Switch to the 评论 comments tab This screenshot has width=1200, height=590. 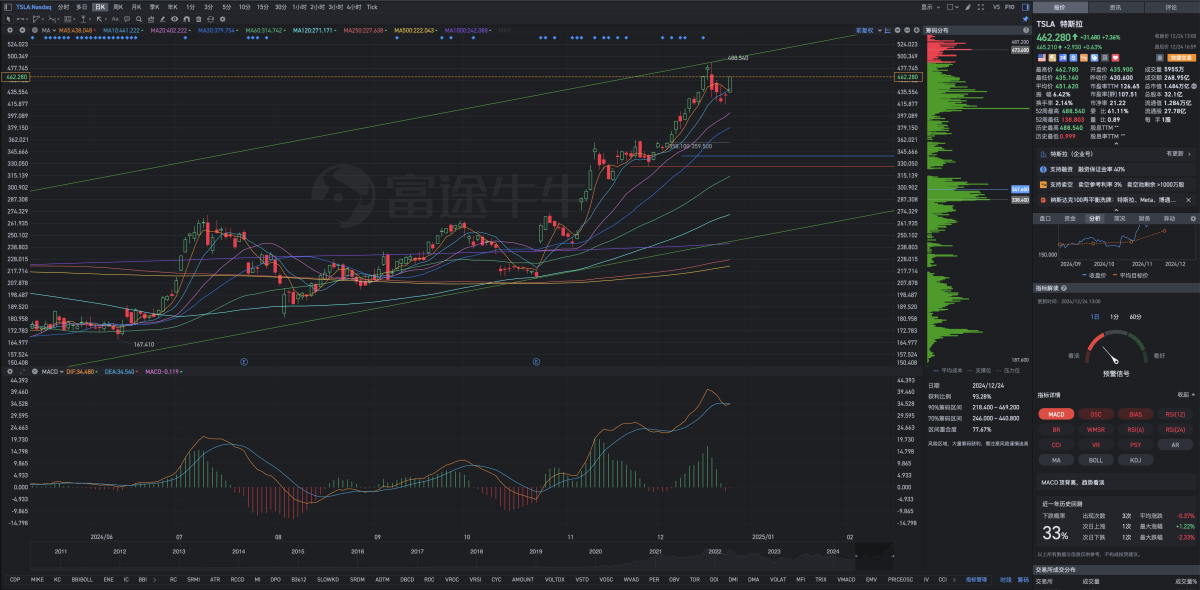1172,7
